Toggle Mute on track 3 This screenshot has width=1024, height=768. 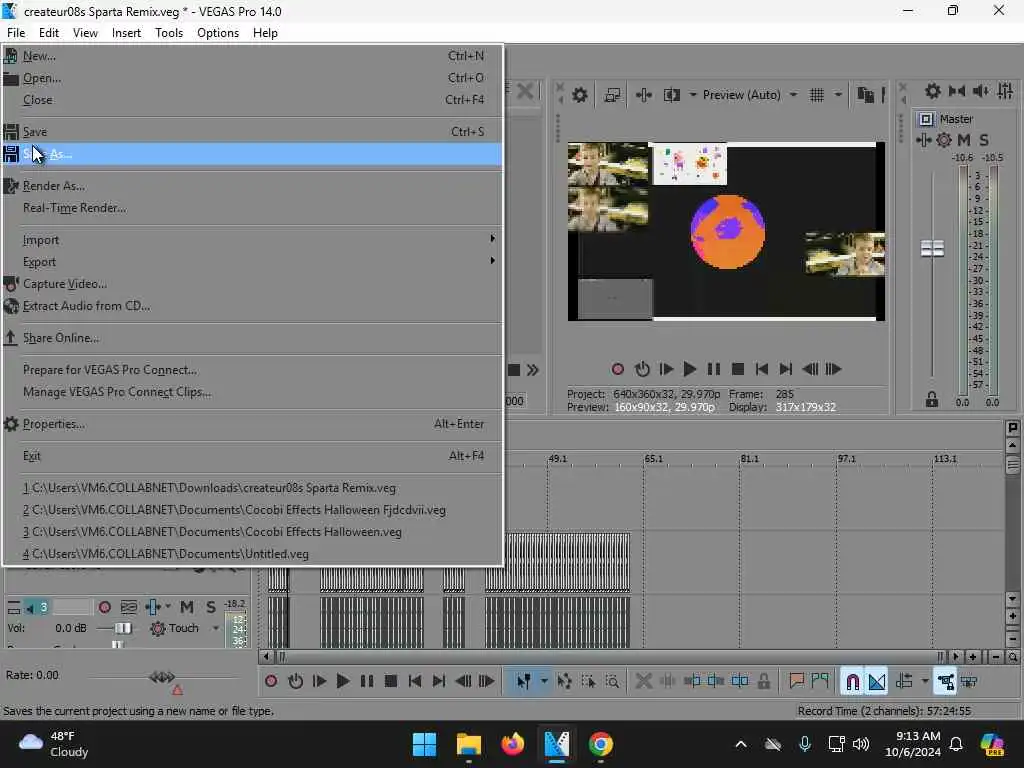tap(187, 607)
